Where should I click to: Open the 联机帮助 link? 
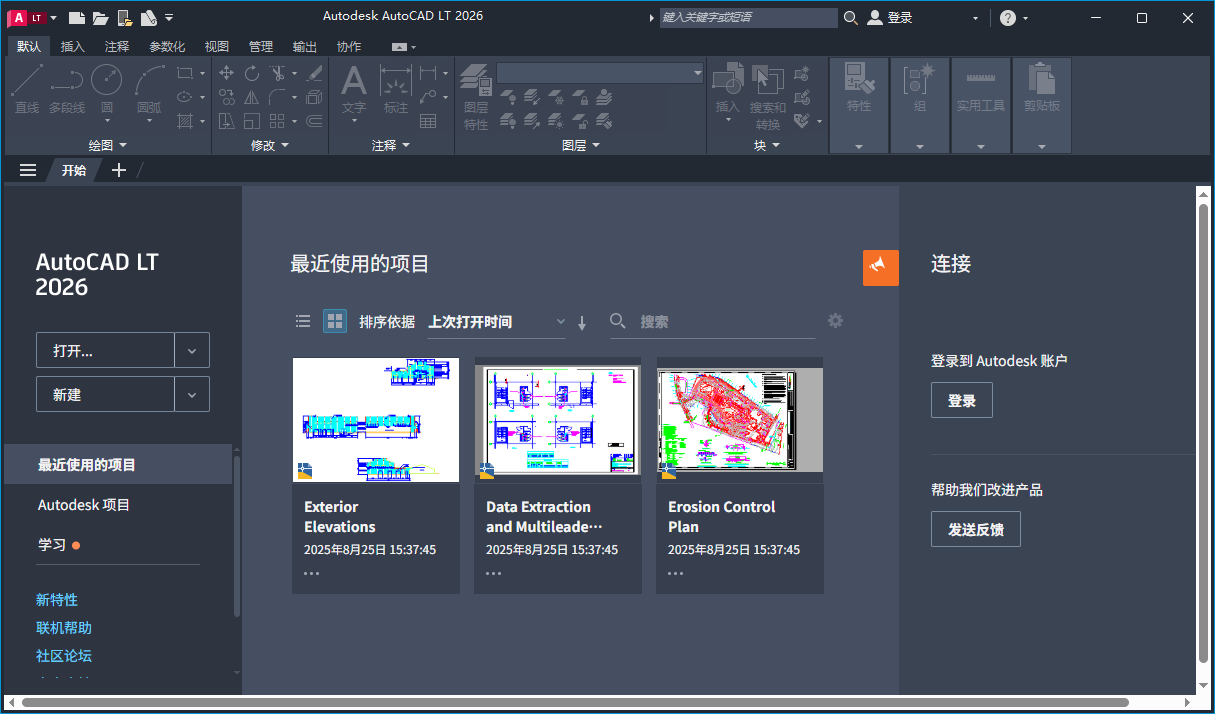(64, 628)
